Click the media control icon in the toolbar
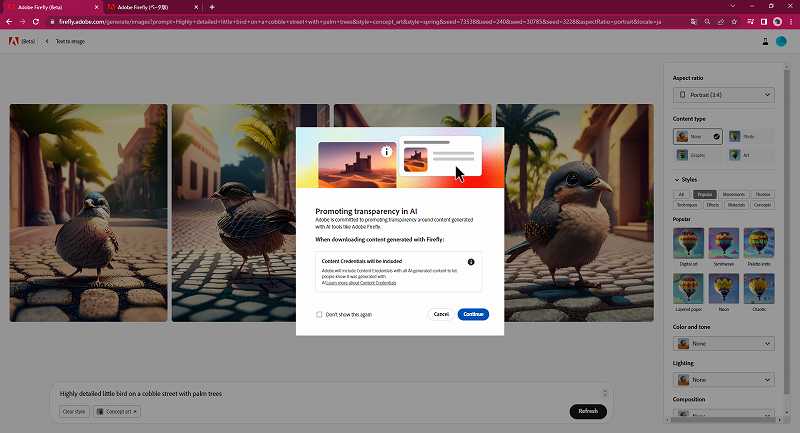The image size is (800, 433). [751, 22]
